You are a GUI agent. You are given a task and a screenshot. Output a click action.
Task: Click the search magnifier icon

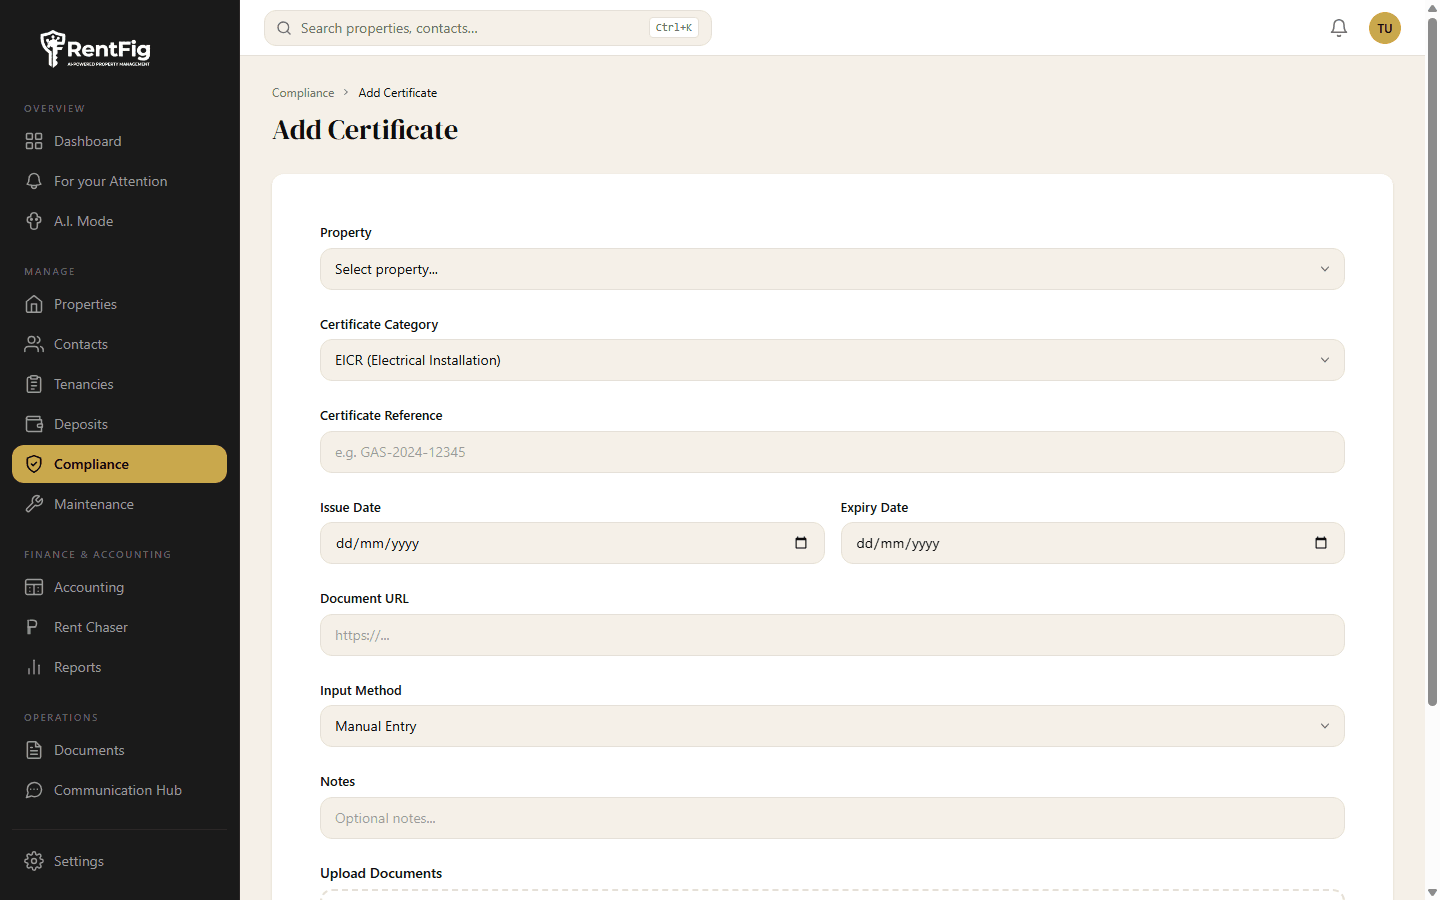click(x=285, y=28)
